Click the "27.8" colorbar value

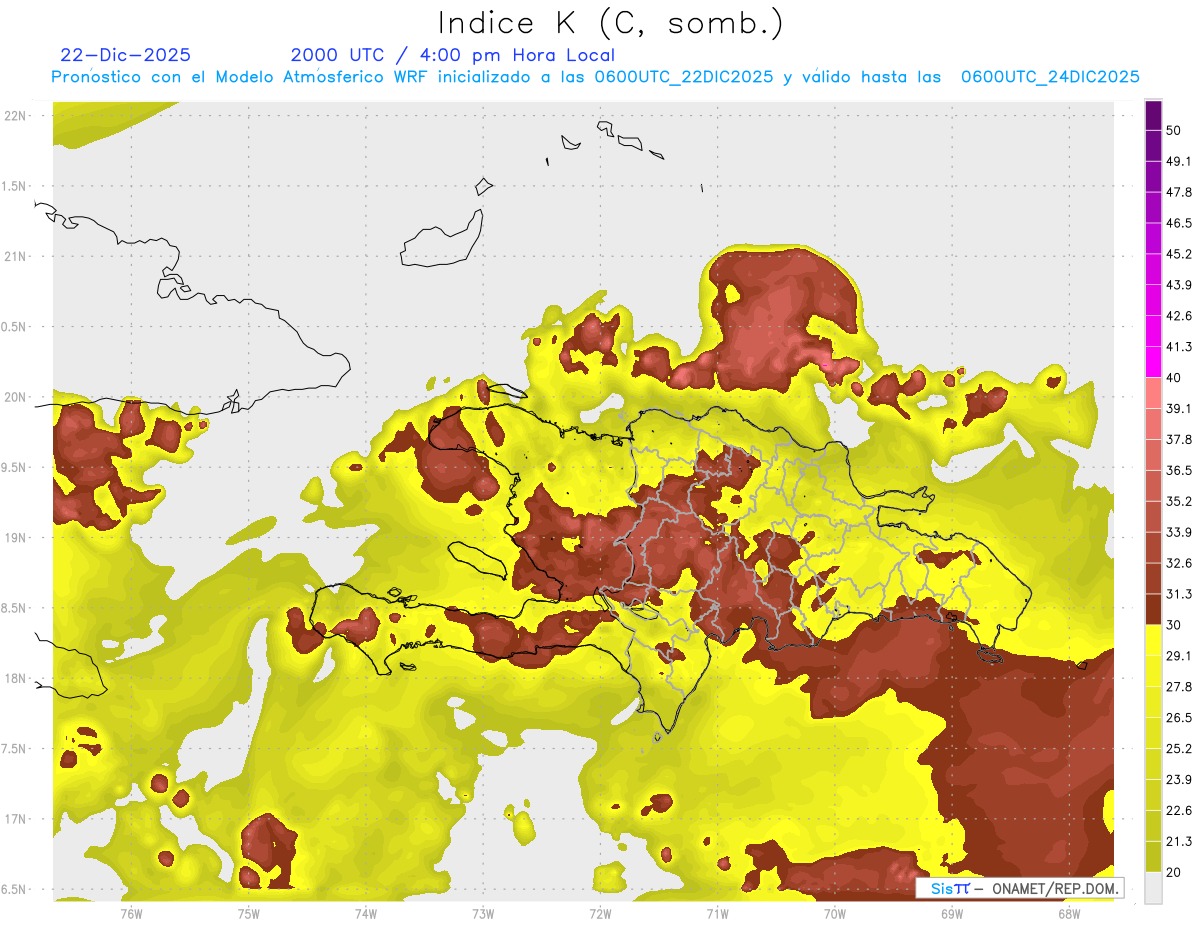(1179, 687)
